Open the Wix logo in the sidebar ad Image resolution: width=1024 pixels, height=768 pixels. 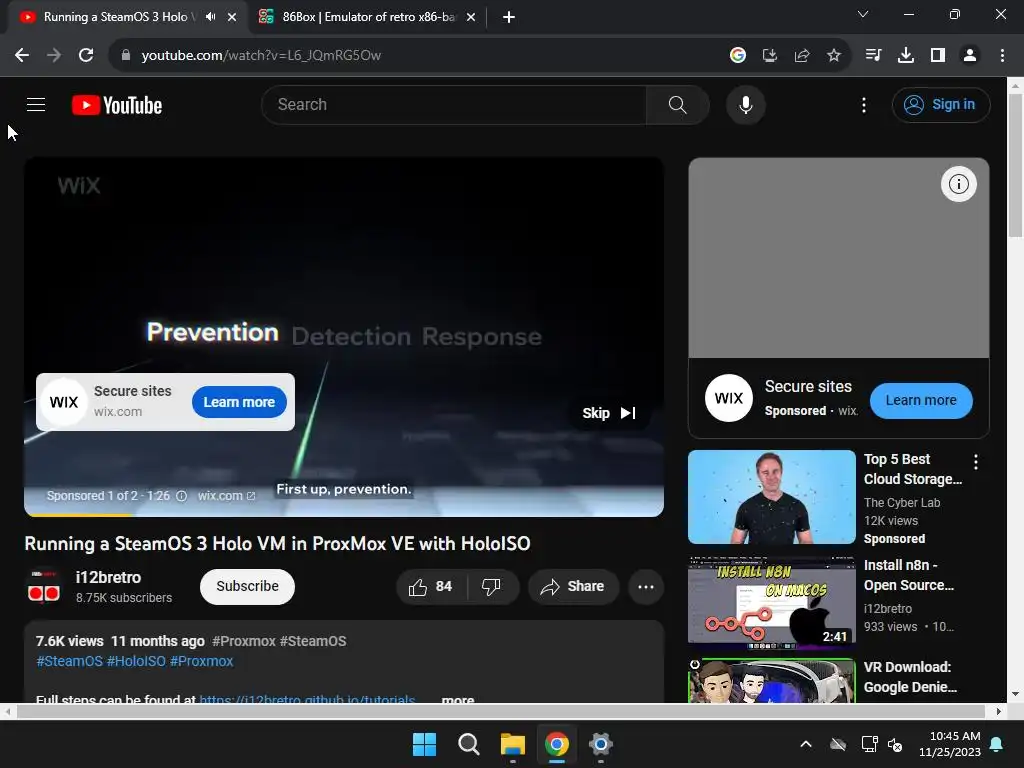(729, 398)
